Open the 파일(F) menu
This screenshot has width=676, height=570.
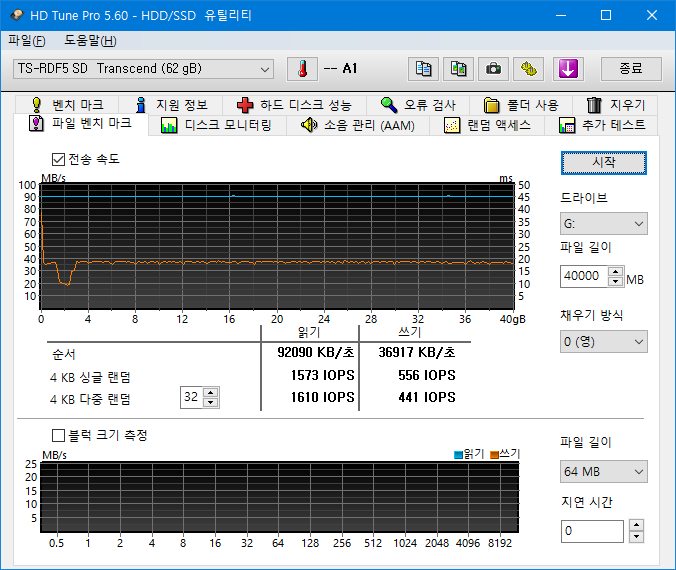(x=27, y=41)
